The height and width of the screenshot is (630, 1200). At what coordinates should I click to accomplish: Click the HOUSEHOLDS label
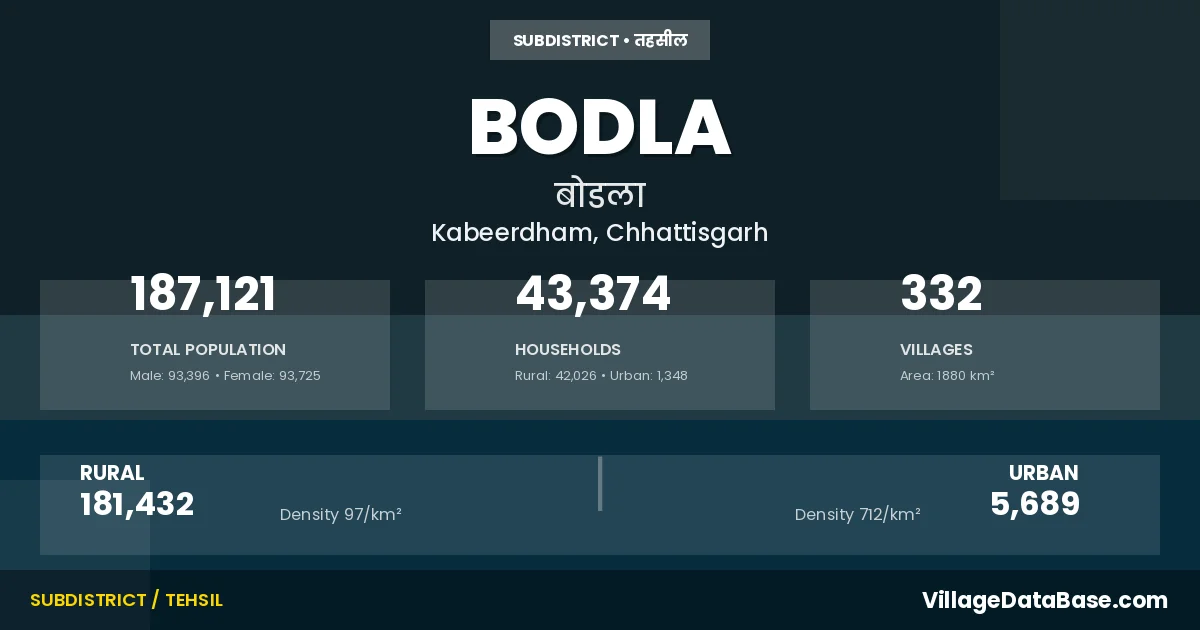coord(568,350)
